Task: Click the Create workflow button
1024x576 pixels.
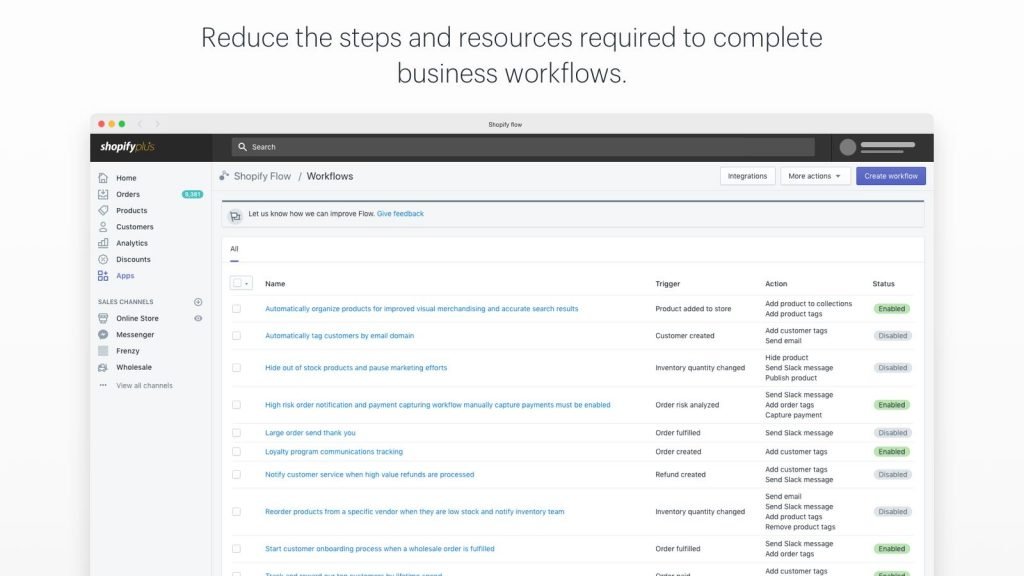Action: tap(890, 176)
